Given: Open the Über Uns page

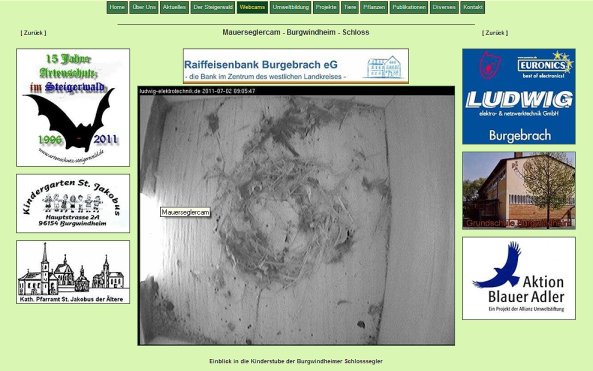Looking at the screenshot, I should pos(144,8).
